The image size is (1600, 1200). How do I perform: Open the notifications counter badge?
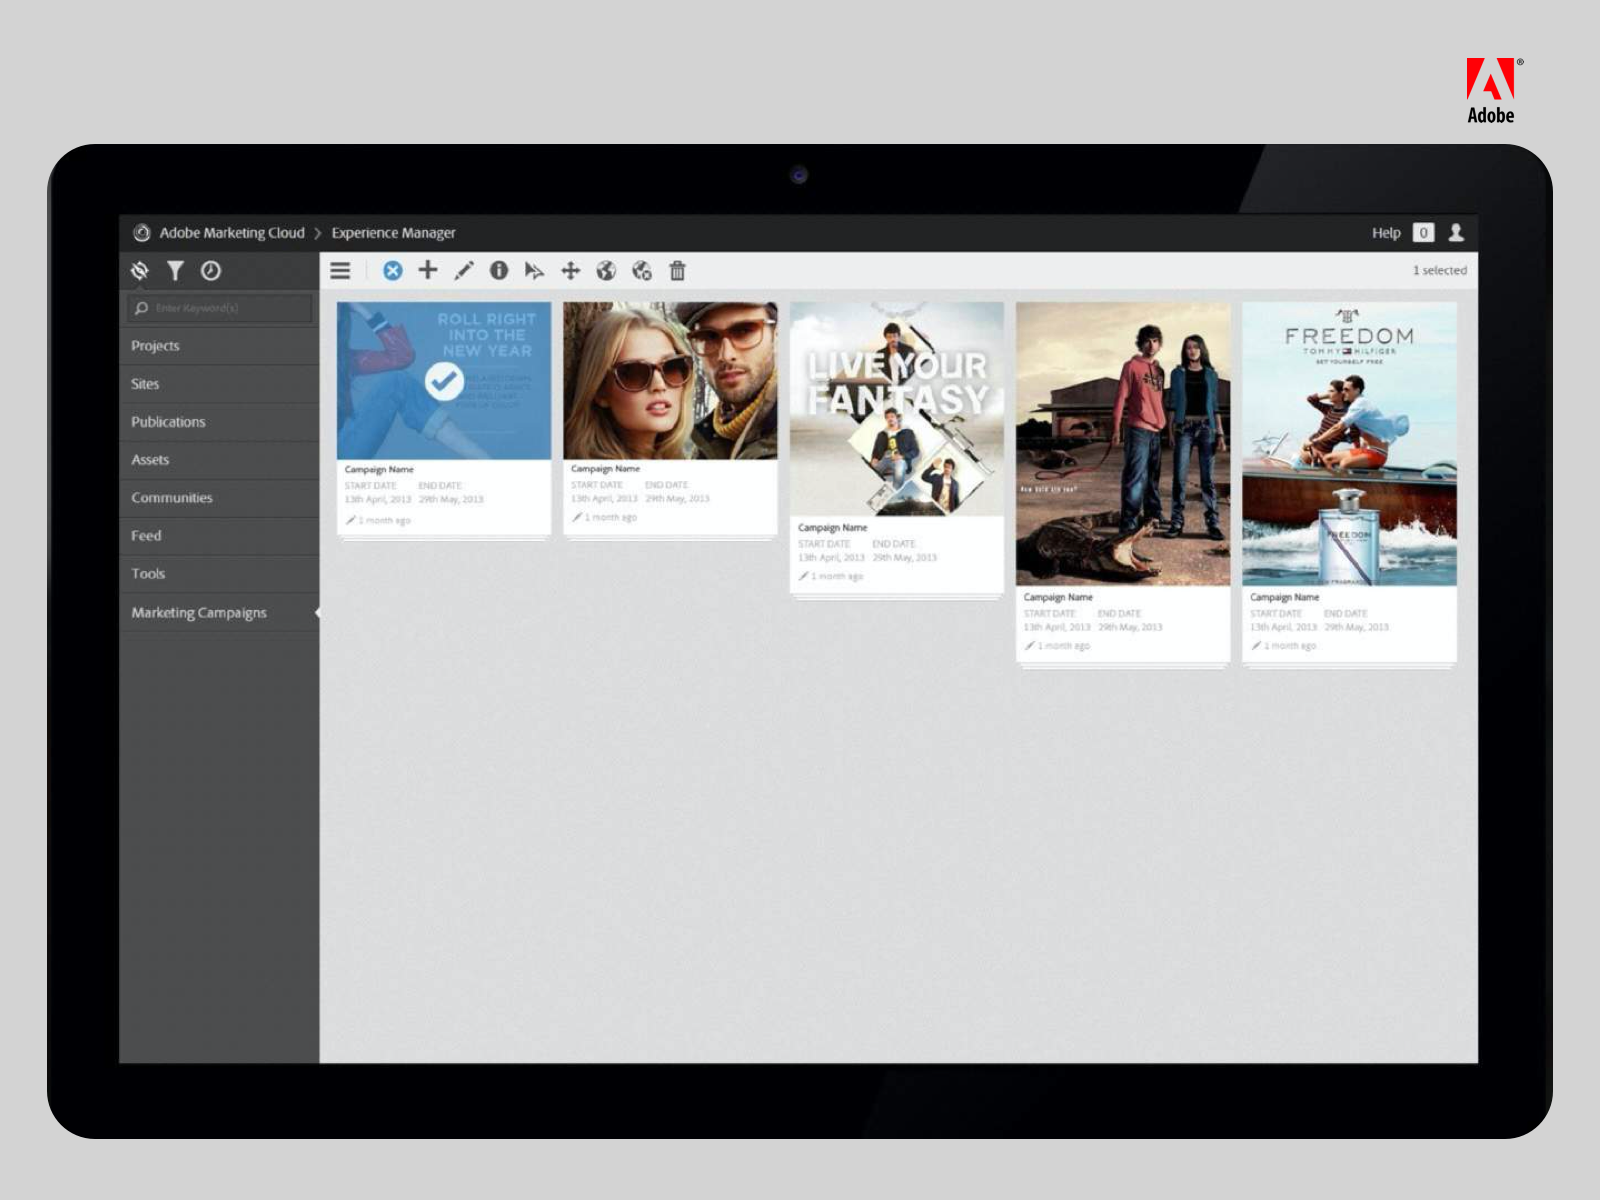[x=1423, y=232]
